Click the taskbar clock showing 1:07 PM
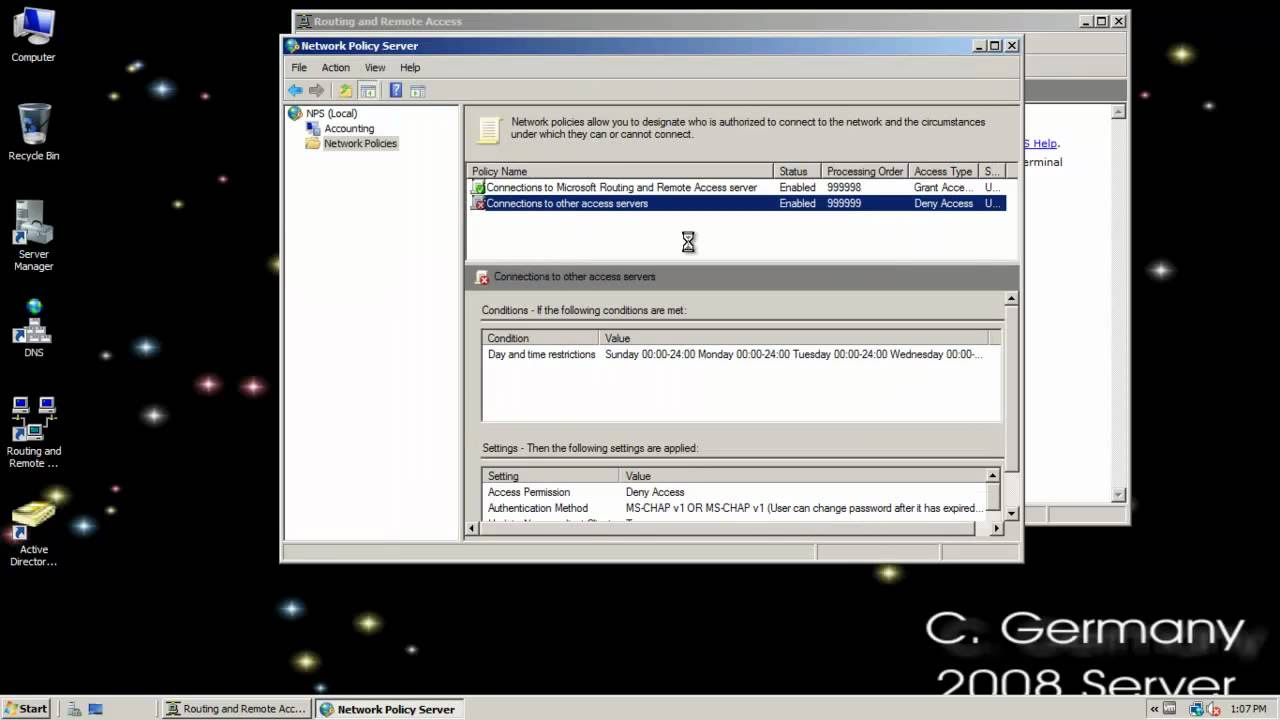 1248,709
